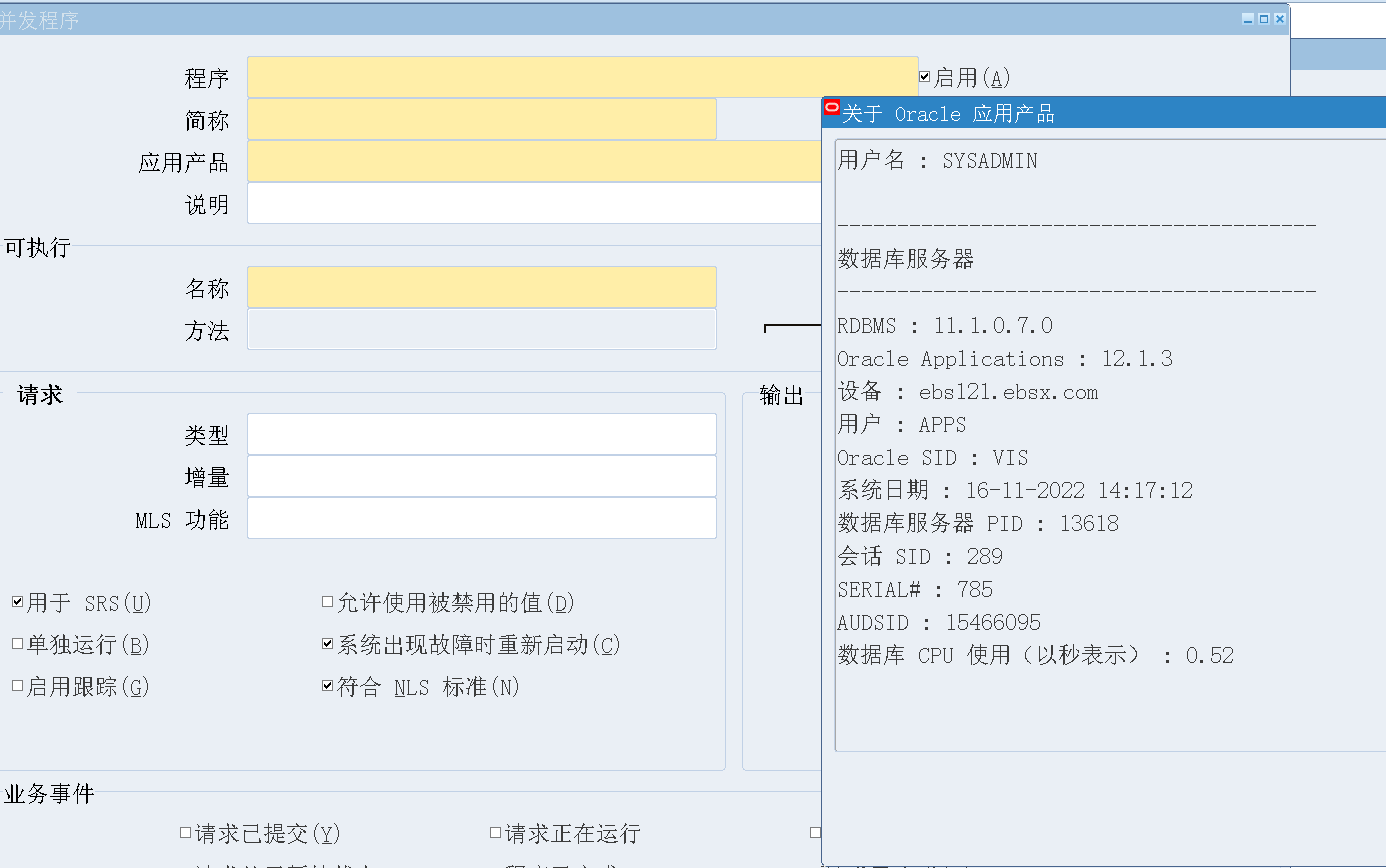Select the RDBMS : 11.1.0.7.0 line
The image size is (1386, 868).
point(945,325)
